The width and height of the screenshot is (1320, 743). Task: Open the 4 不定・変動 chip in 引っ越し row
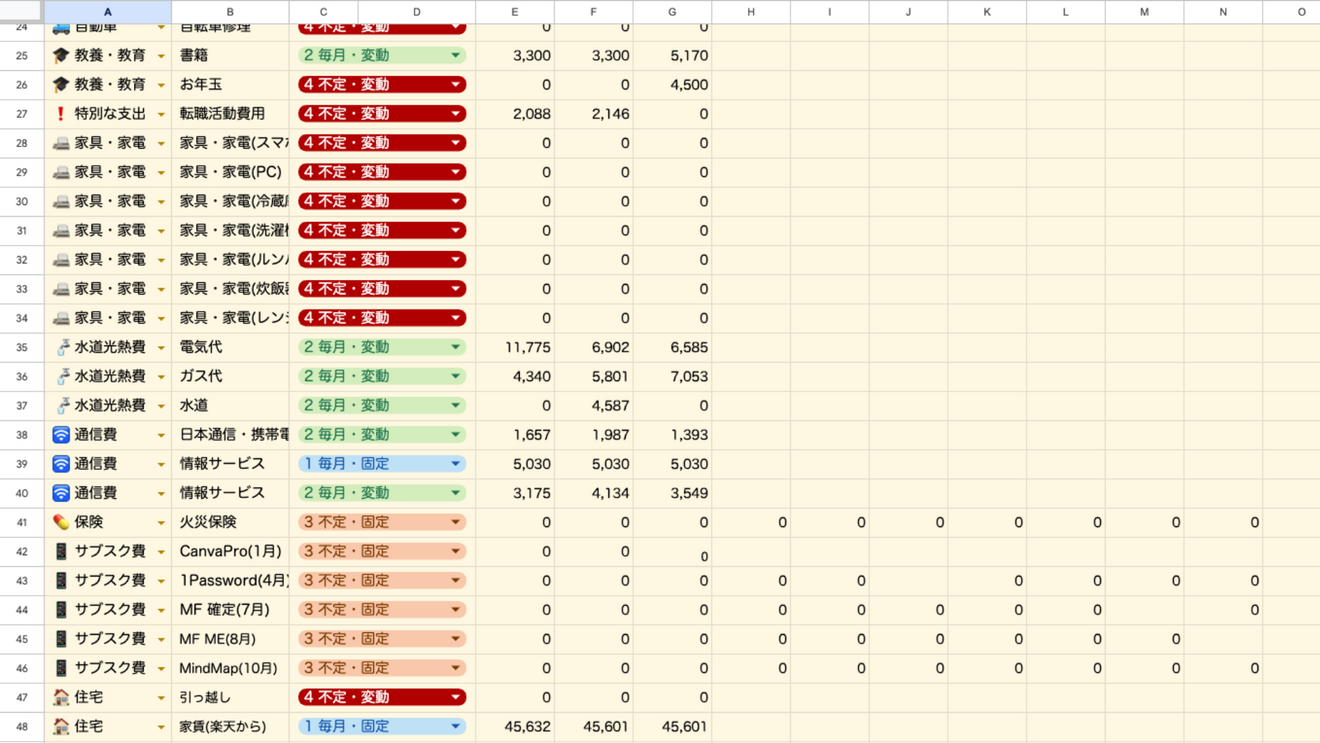382,697
